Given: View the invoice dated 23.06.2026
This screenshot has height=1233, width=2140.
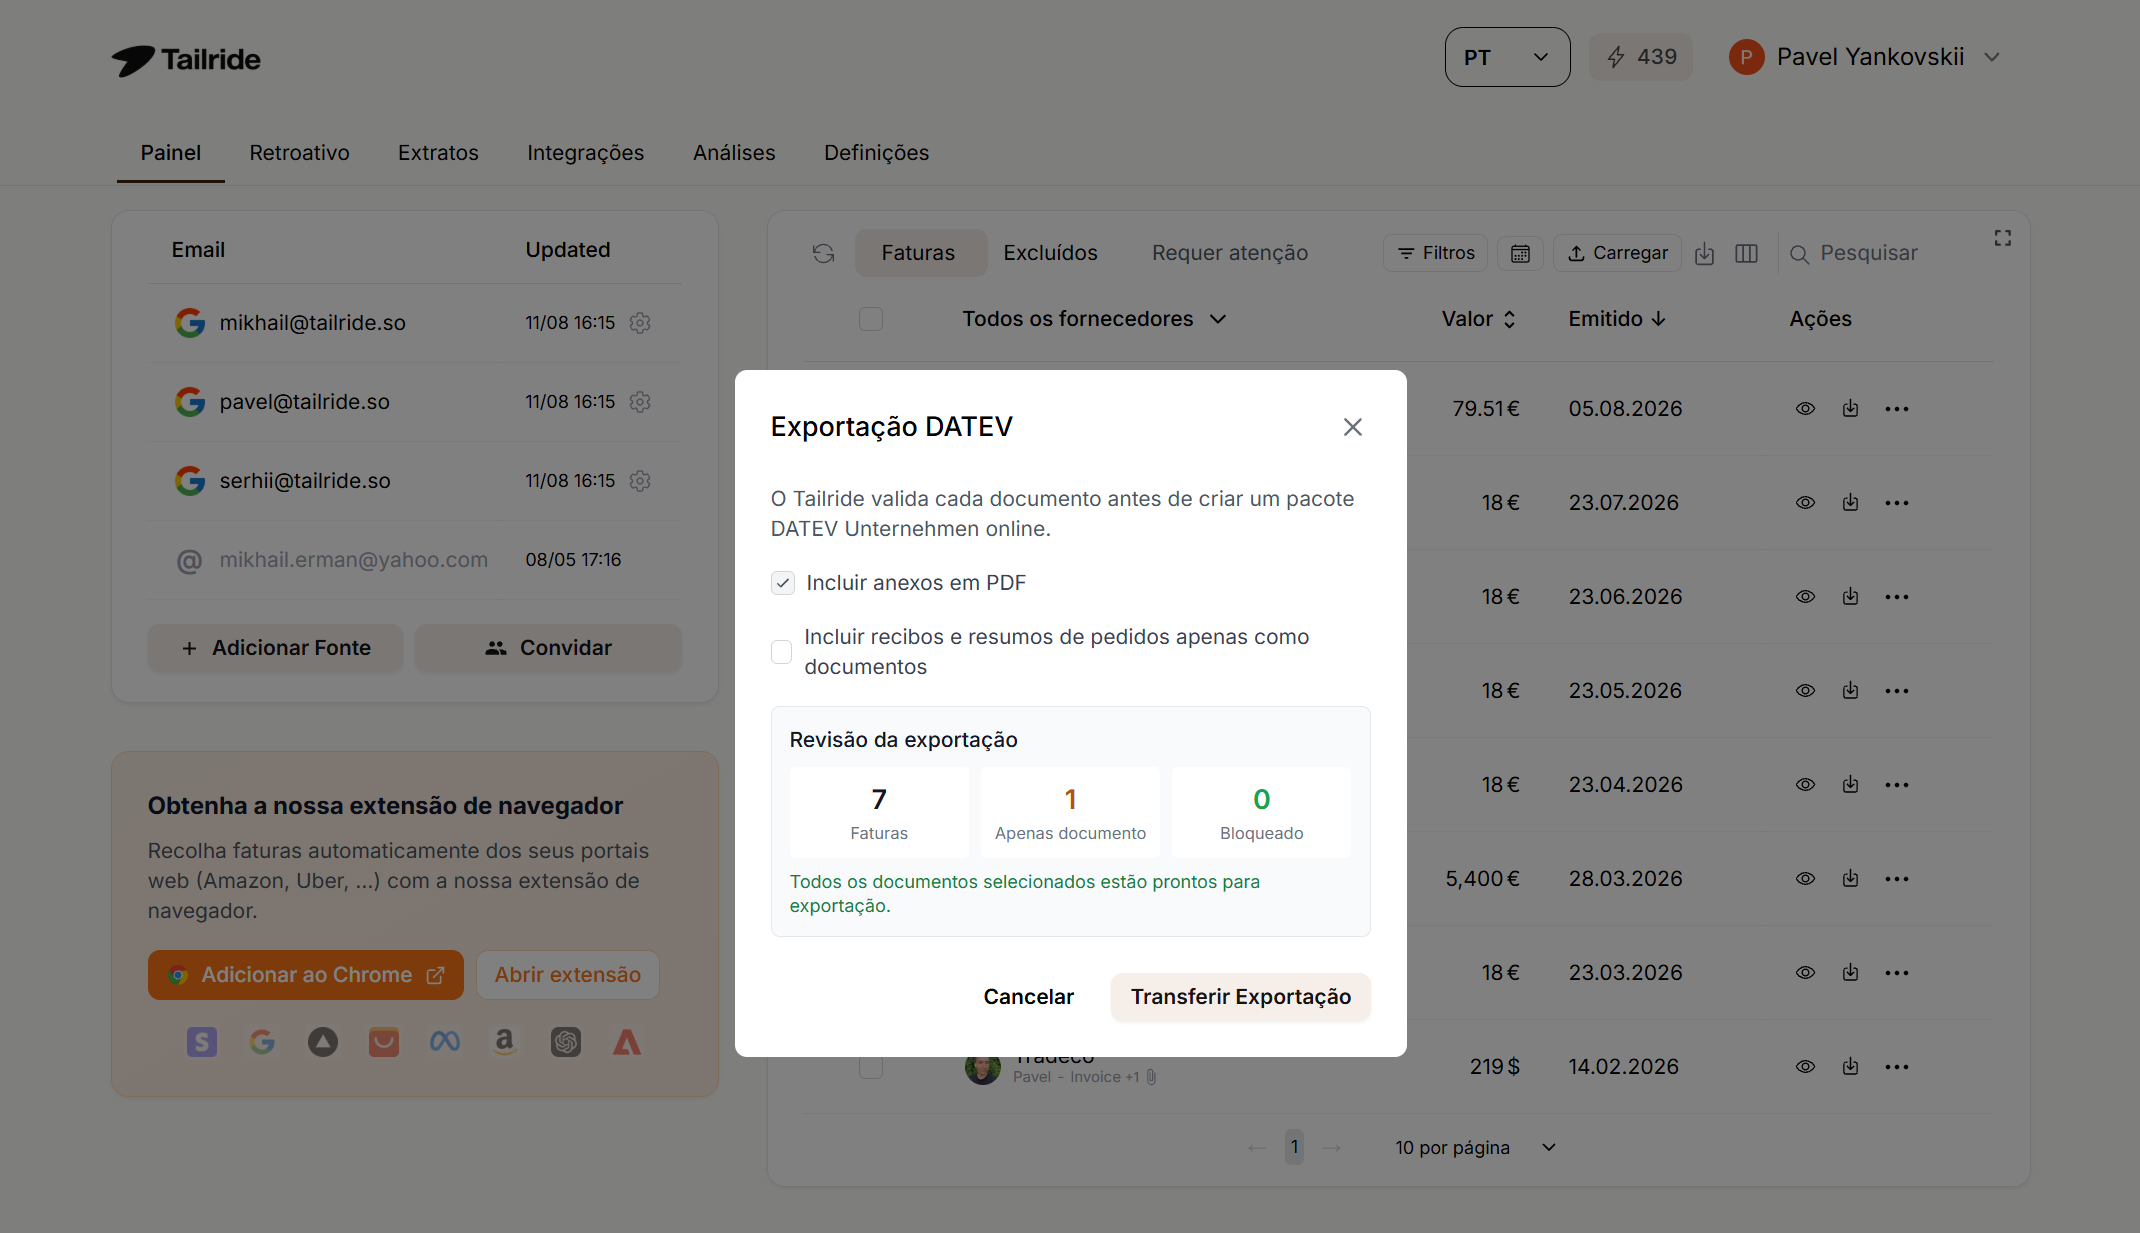Looking at the screenshot, I should point(1805,597).
